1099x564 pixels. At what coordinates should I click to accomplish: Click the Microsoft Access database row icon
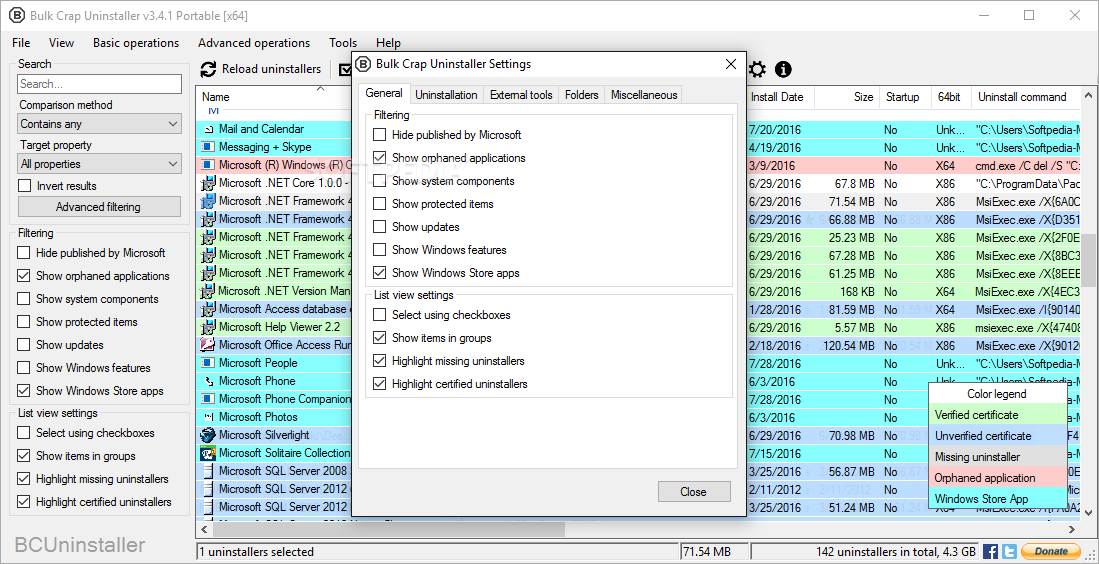point(207,309)
